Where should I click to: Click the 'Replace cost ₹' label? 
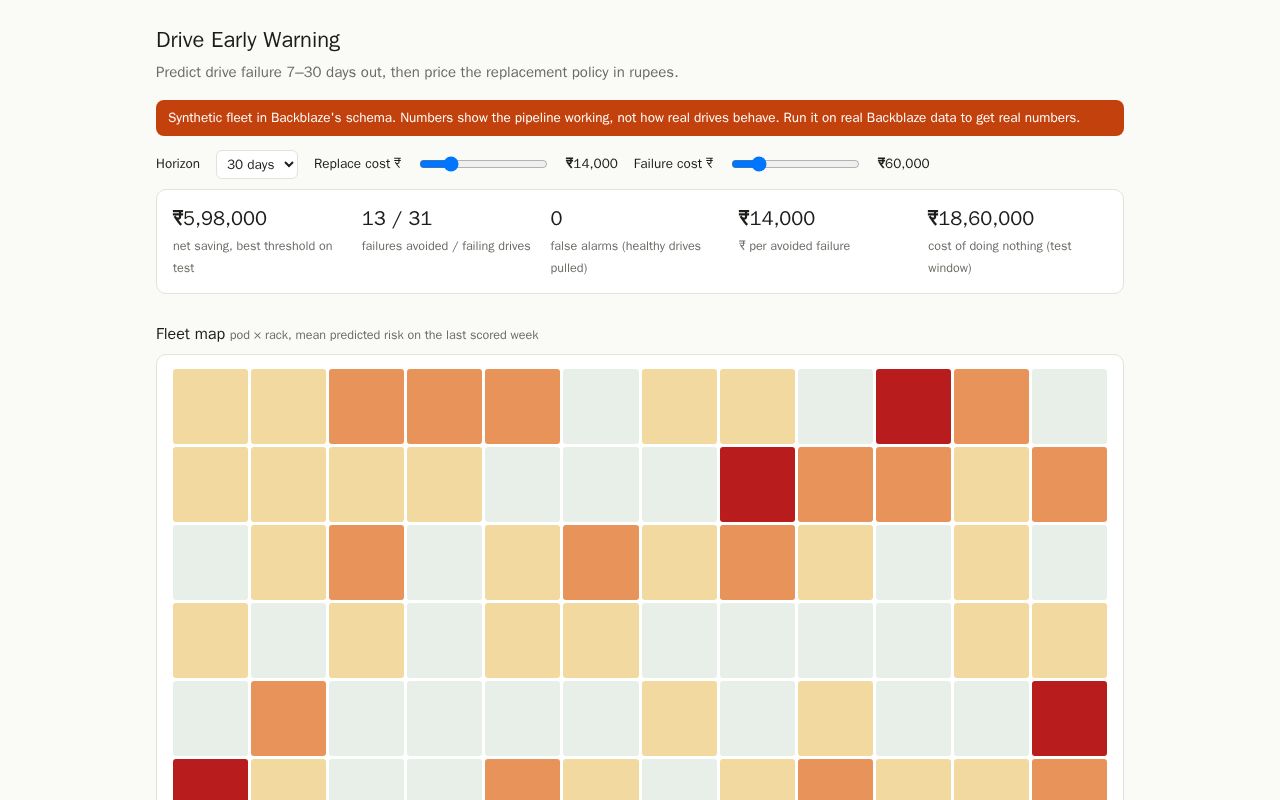point(358,164)
